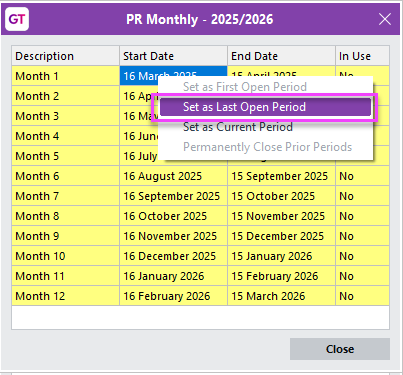Click the End Date column header

[281, 56]
